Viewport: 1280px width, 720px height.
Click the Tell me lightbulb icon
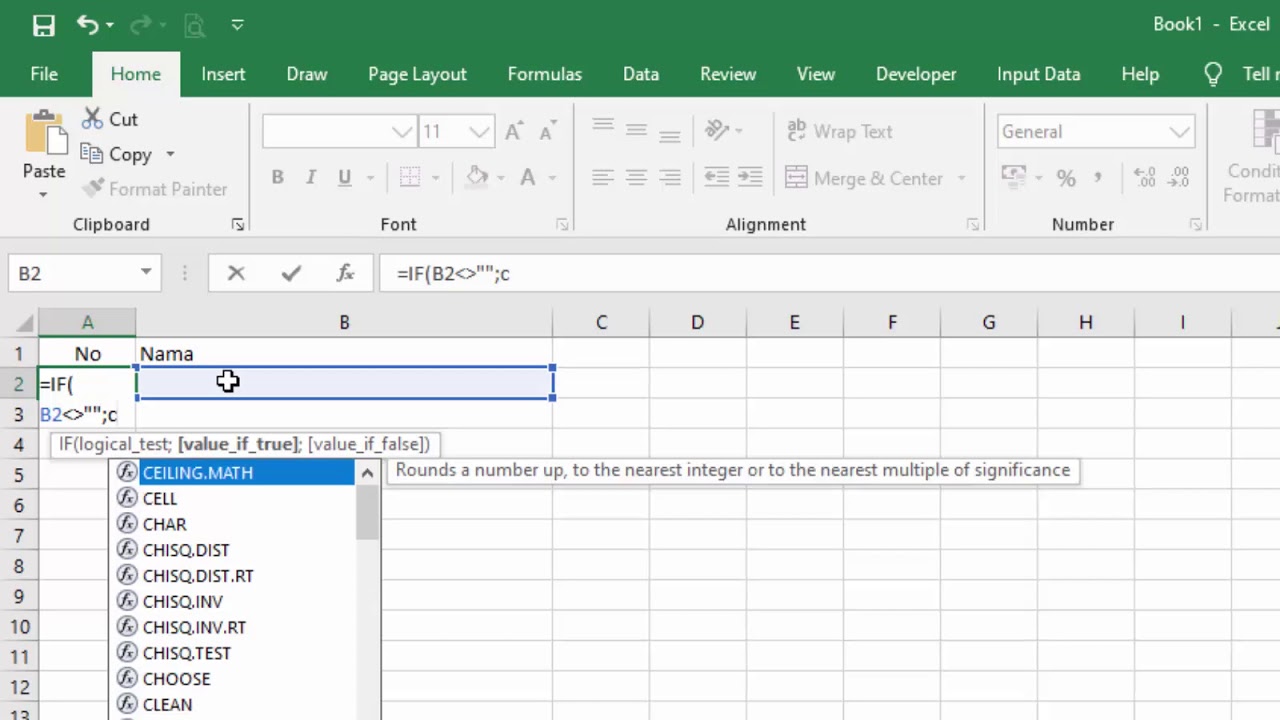coord(1213,74)
